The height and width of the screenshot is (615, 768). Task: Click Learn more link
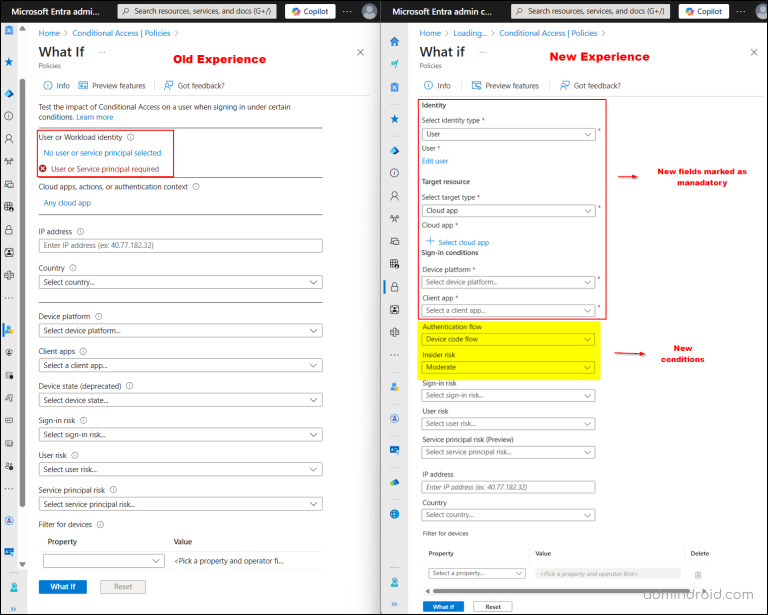pyautogui.click(x=95, y=118)
